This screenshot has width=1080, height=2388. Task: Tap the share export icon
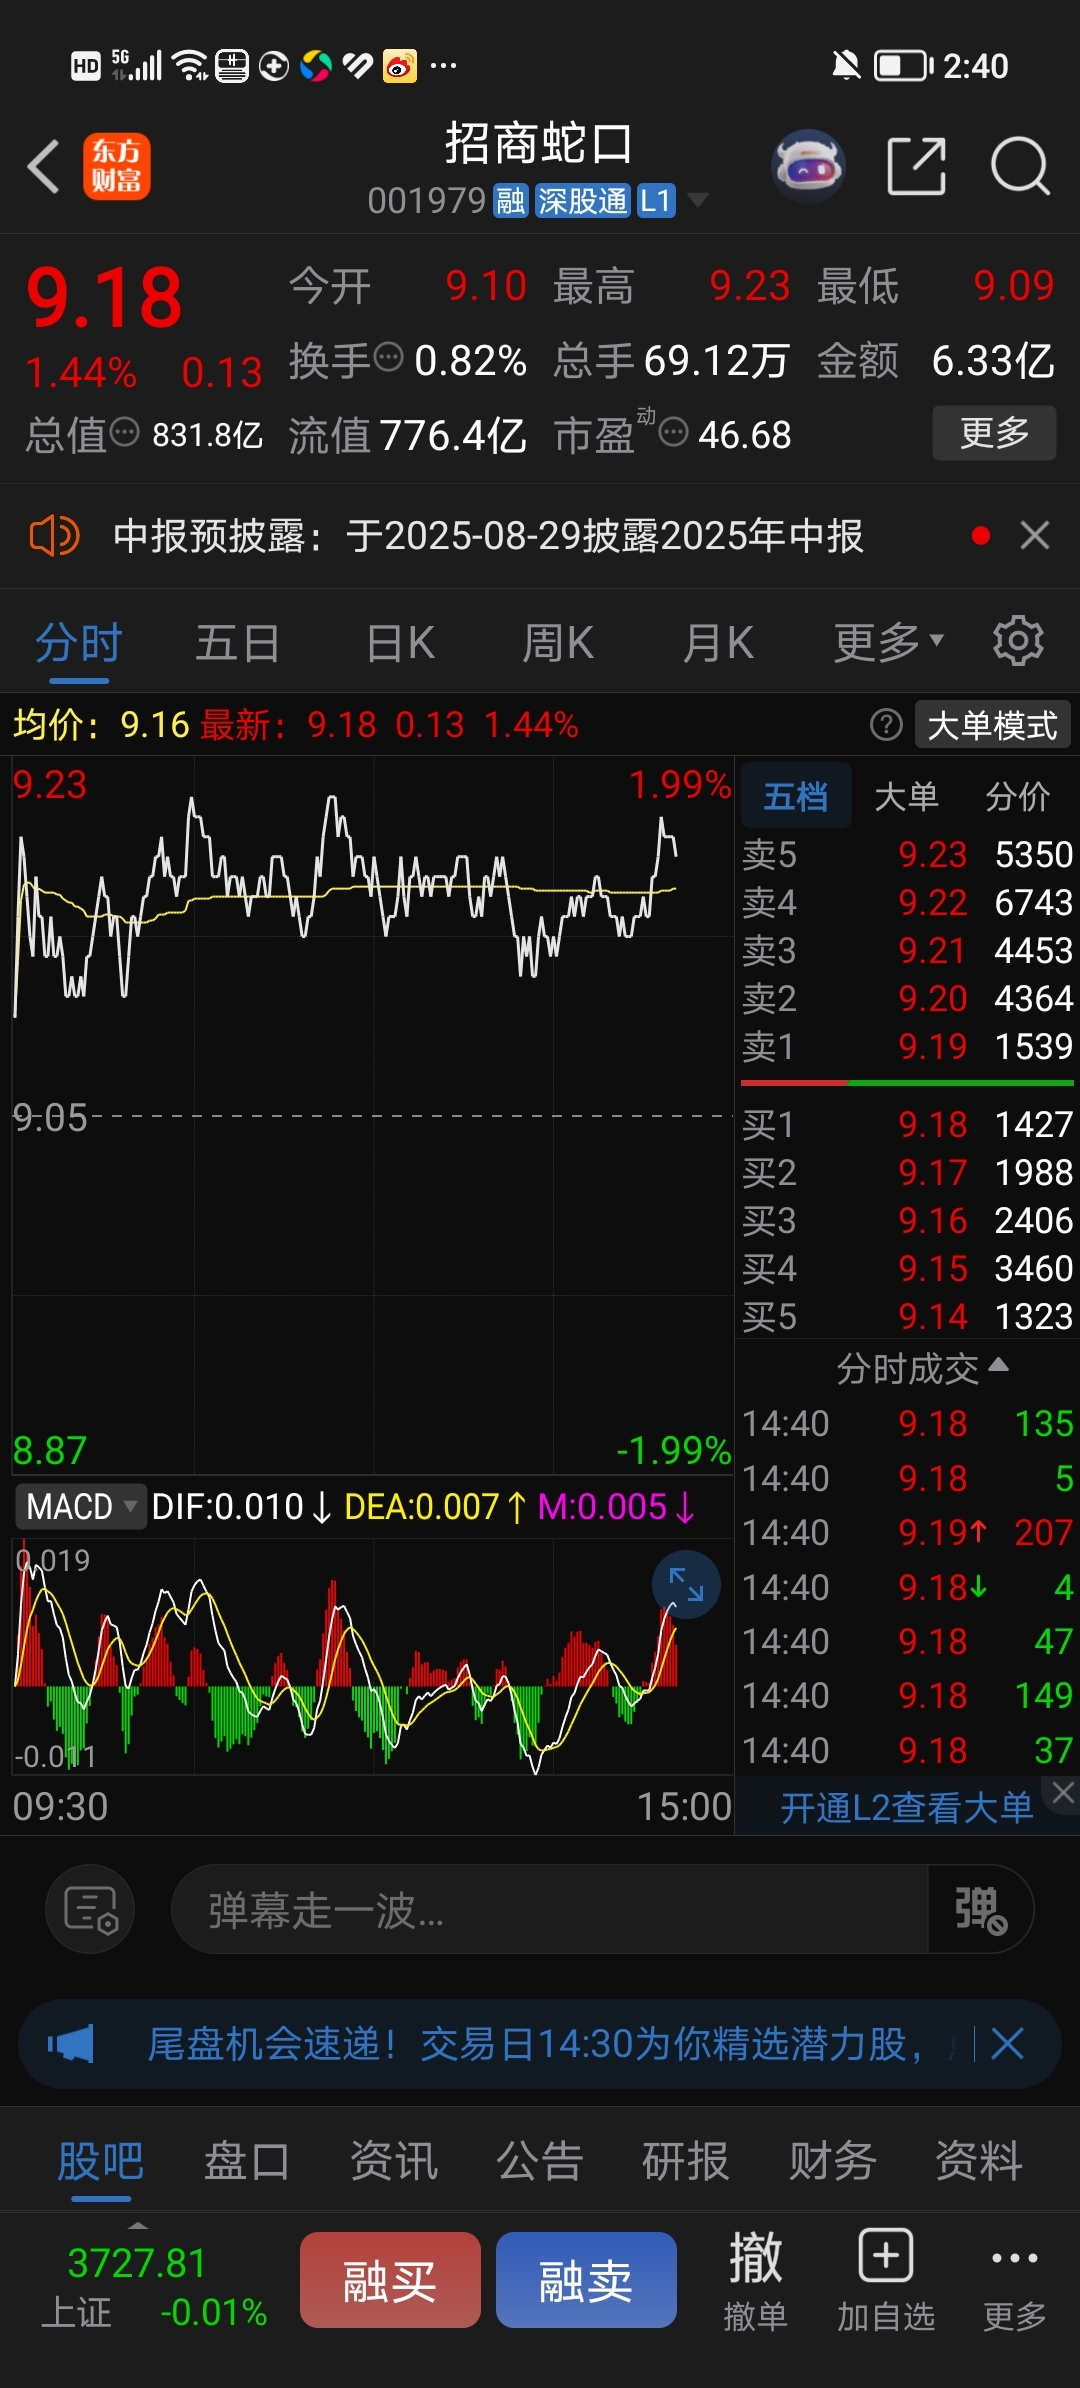(916, 166)
